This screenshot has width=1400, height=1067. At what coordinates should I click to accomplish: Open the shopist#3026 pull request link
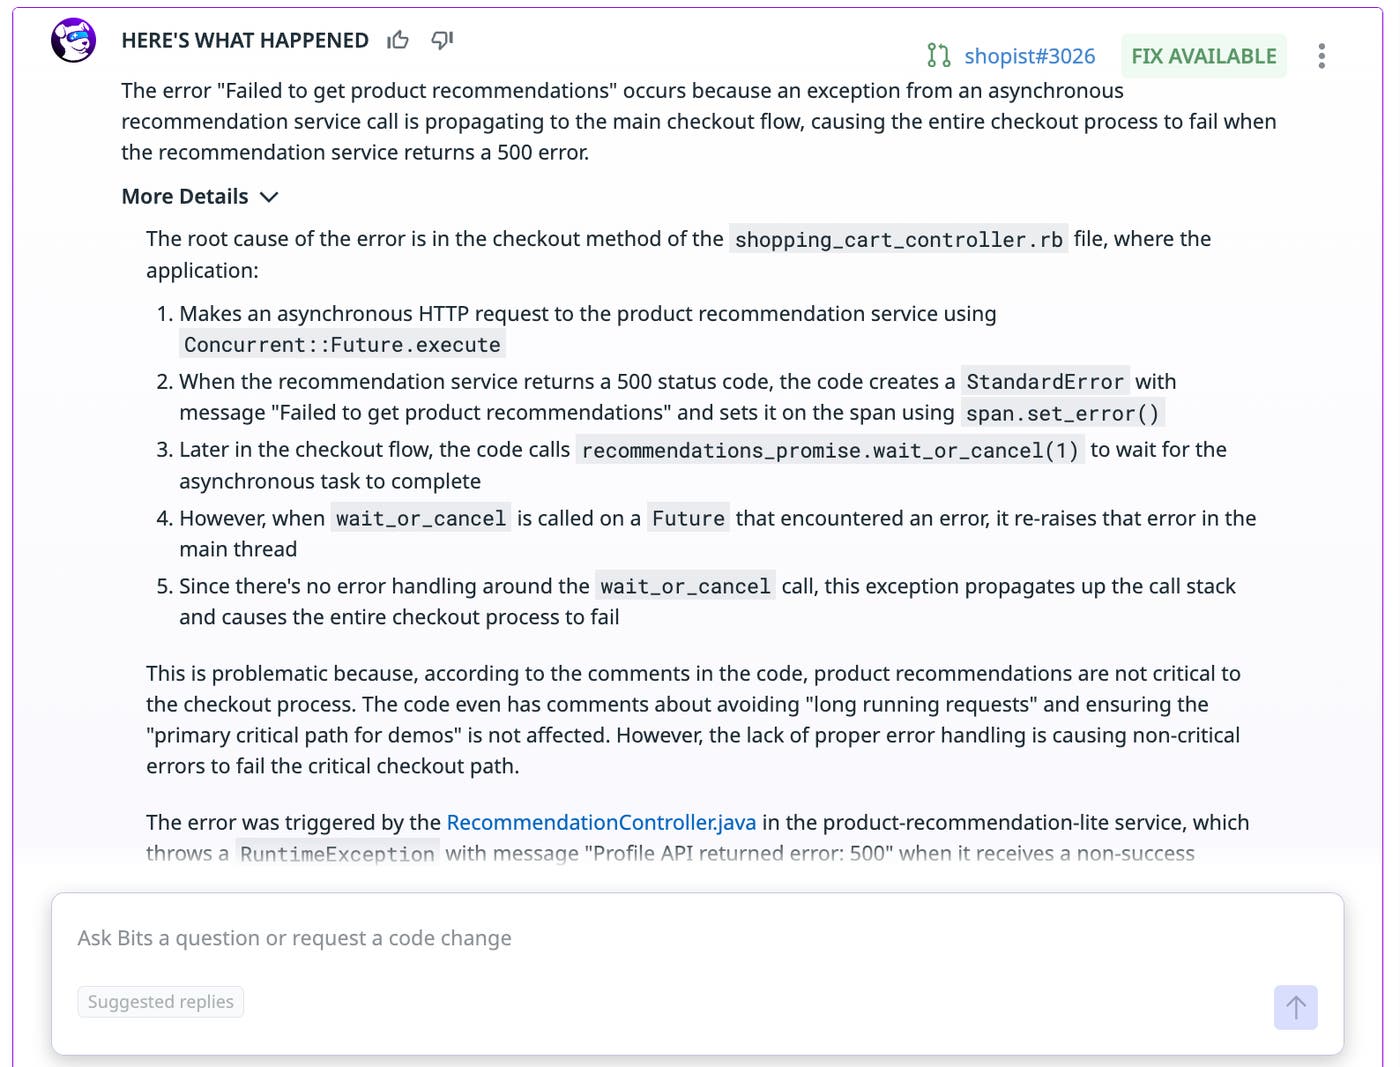pos(1028,56)
